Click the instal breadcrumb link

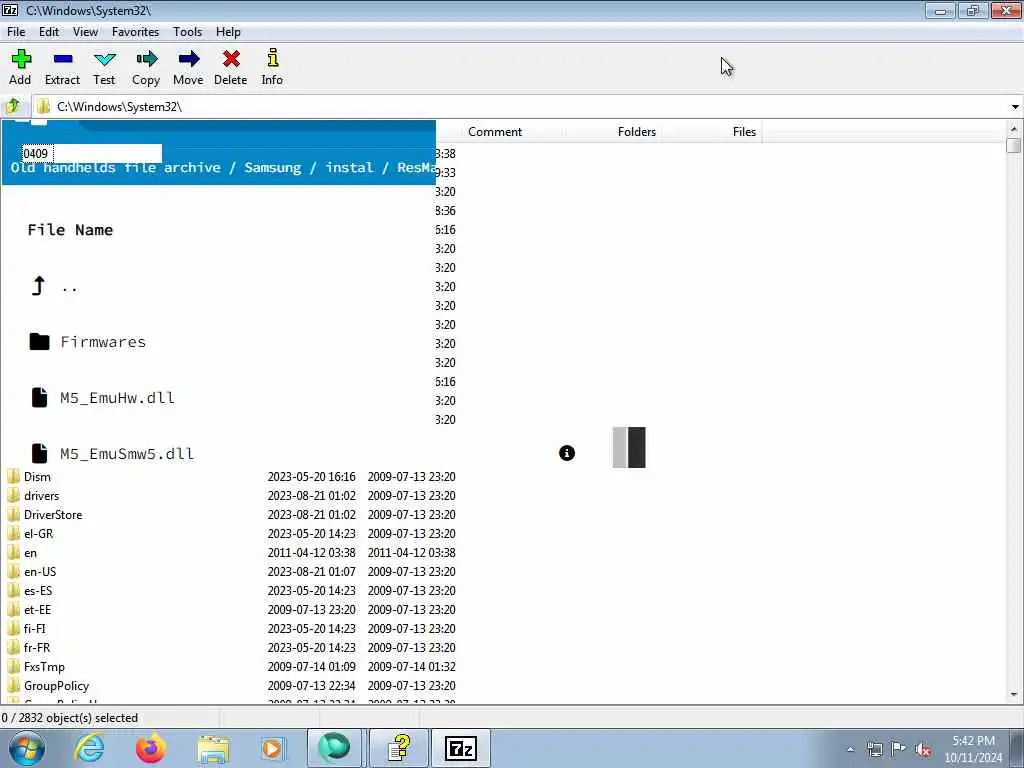click(x=349, y=167)
